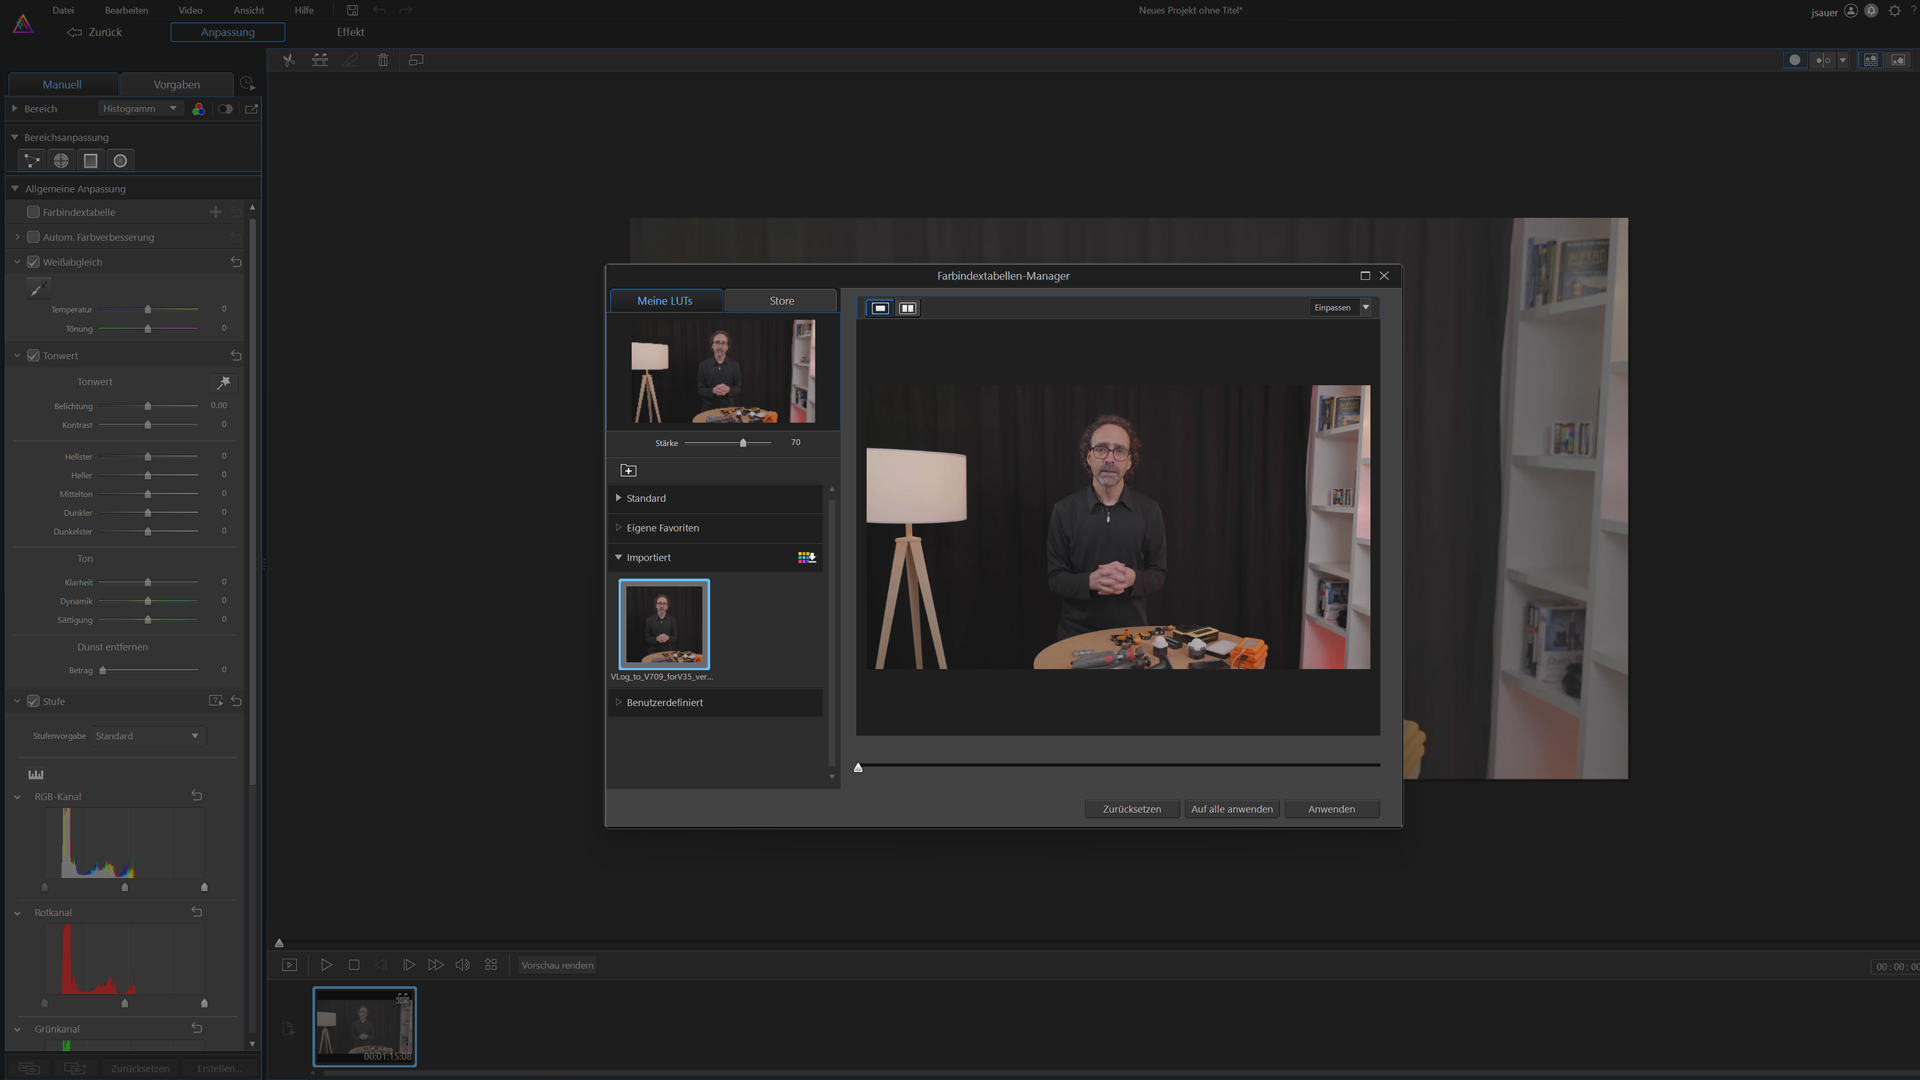1920x1080 pixels.
Task: Switch to the Store tab
Action: (781, 301)
